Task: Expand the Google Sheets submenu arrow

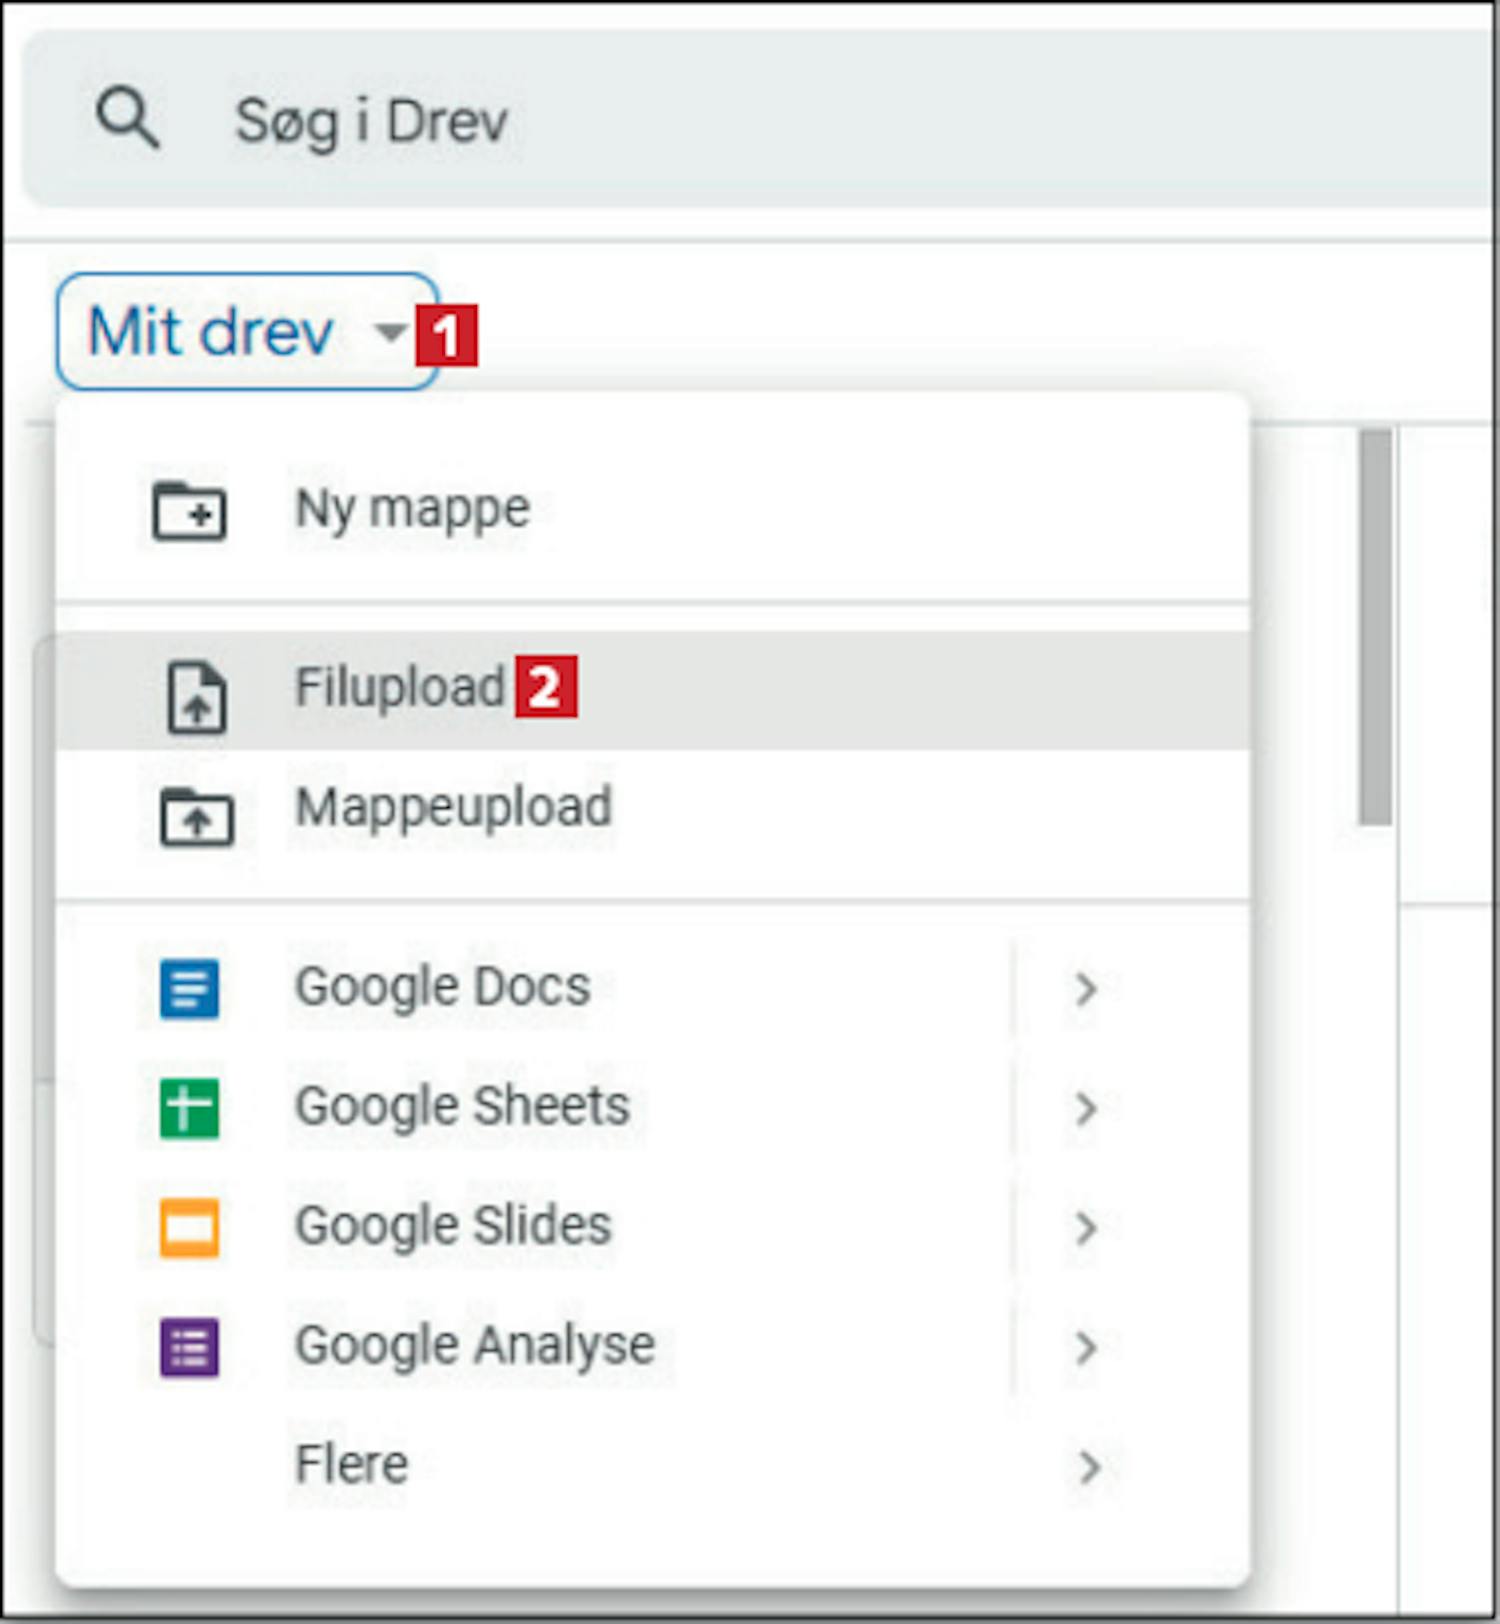Action: tap(1085, 1108)
